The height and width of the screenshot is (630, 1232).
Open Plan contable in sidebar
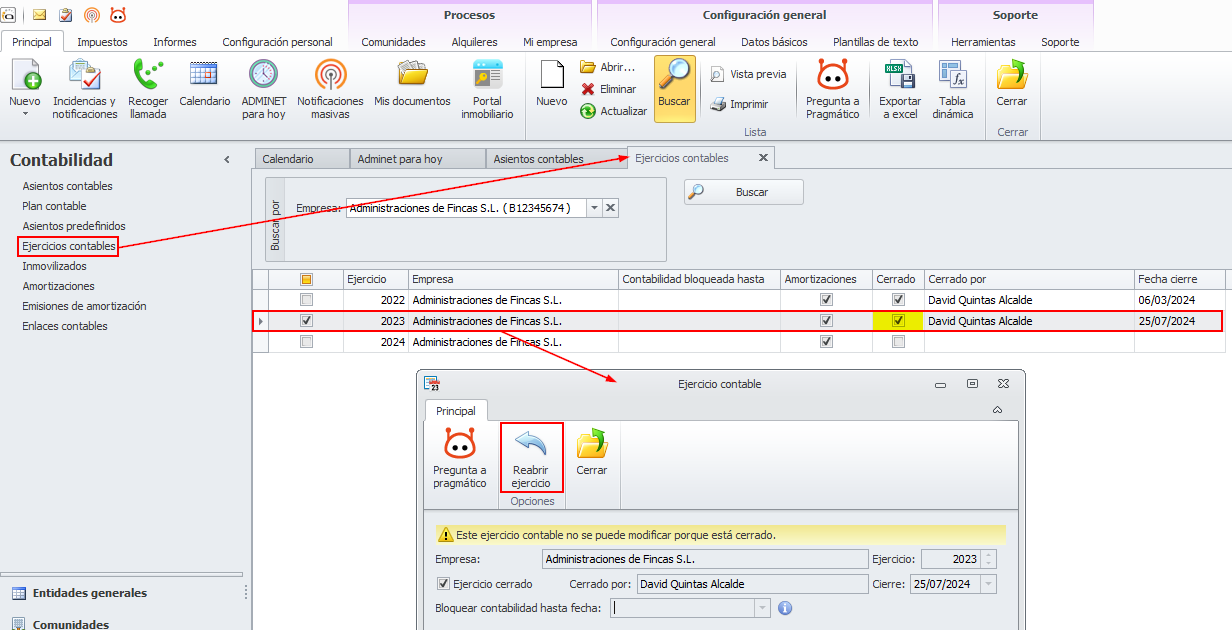point(54,206)
